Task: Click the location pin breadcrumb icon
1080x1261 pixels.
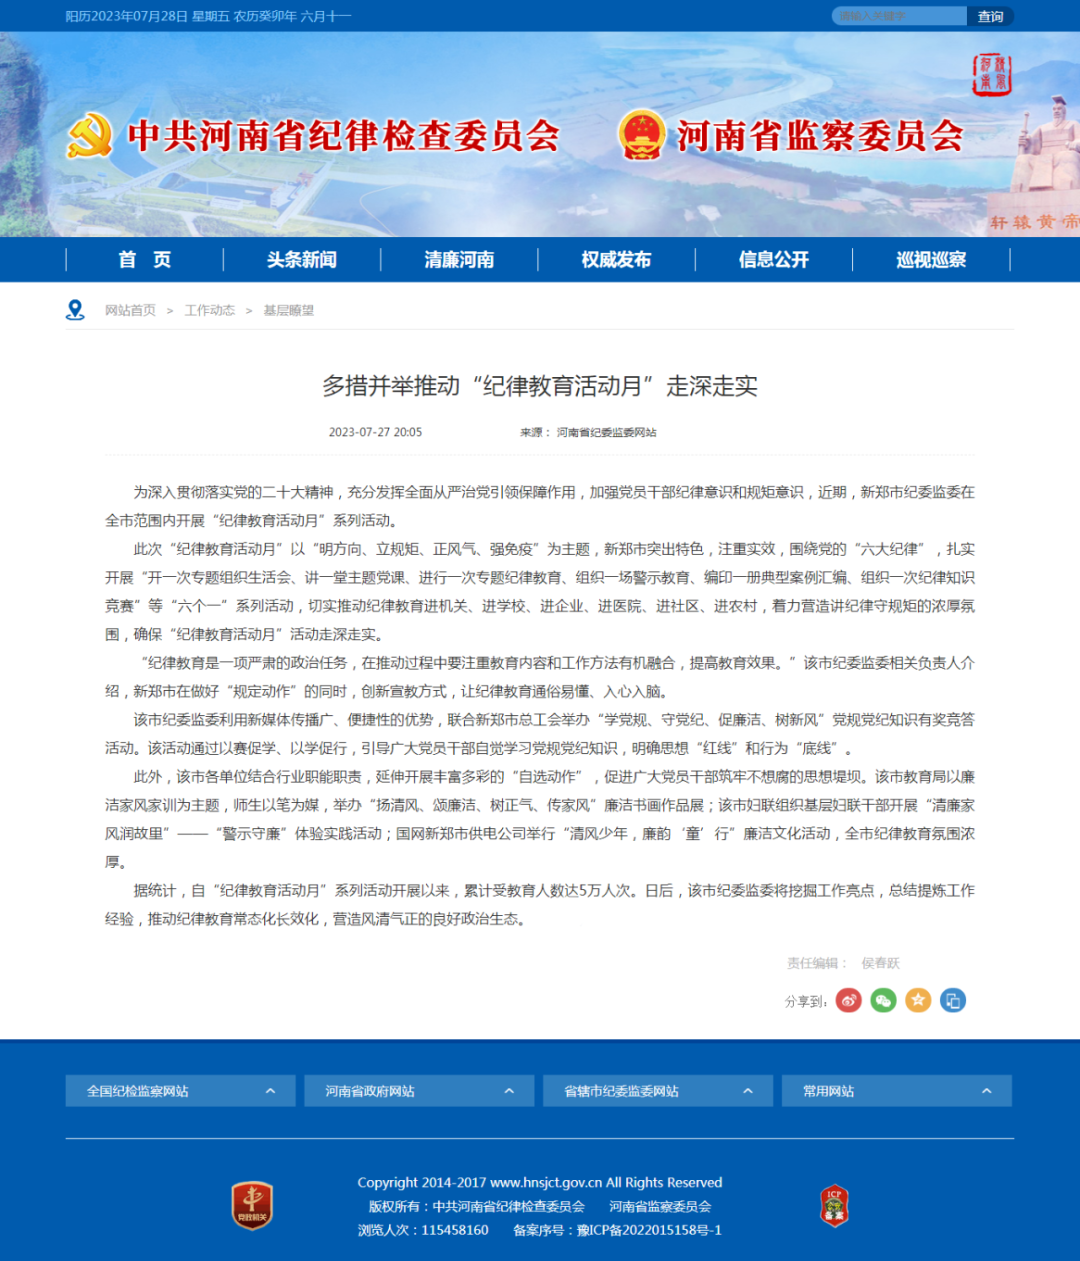Action: coord(75,310)
